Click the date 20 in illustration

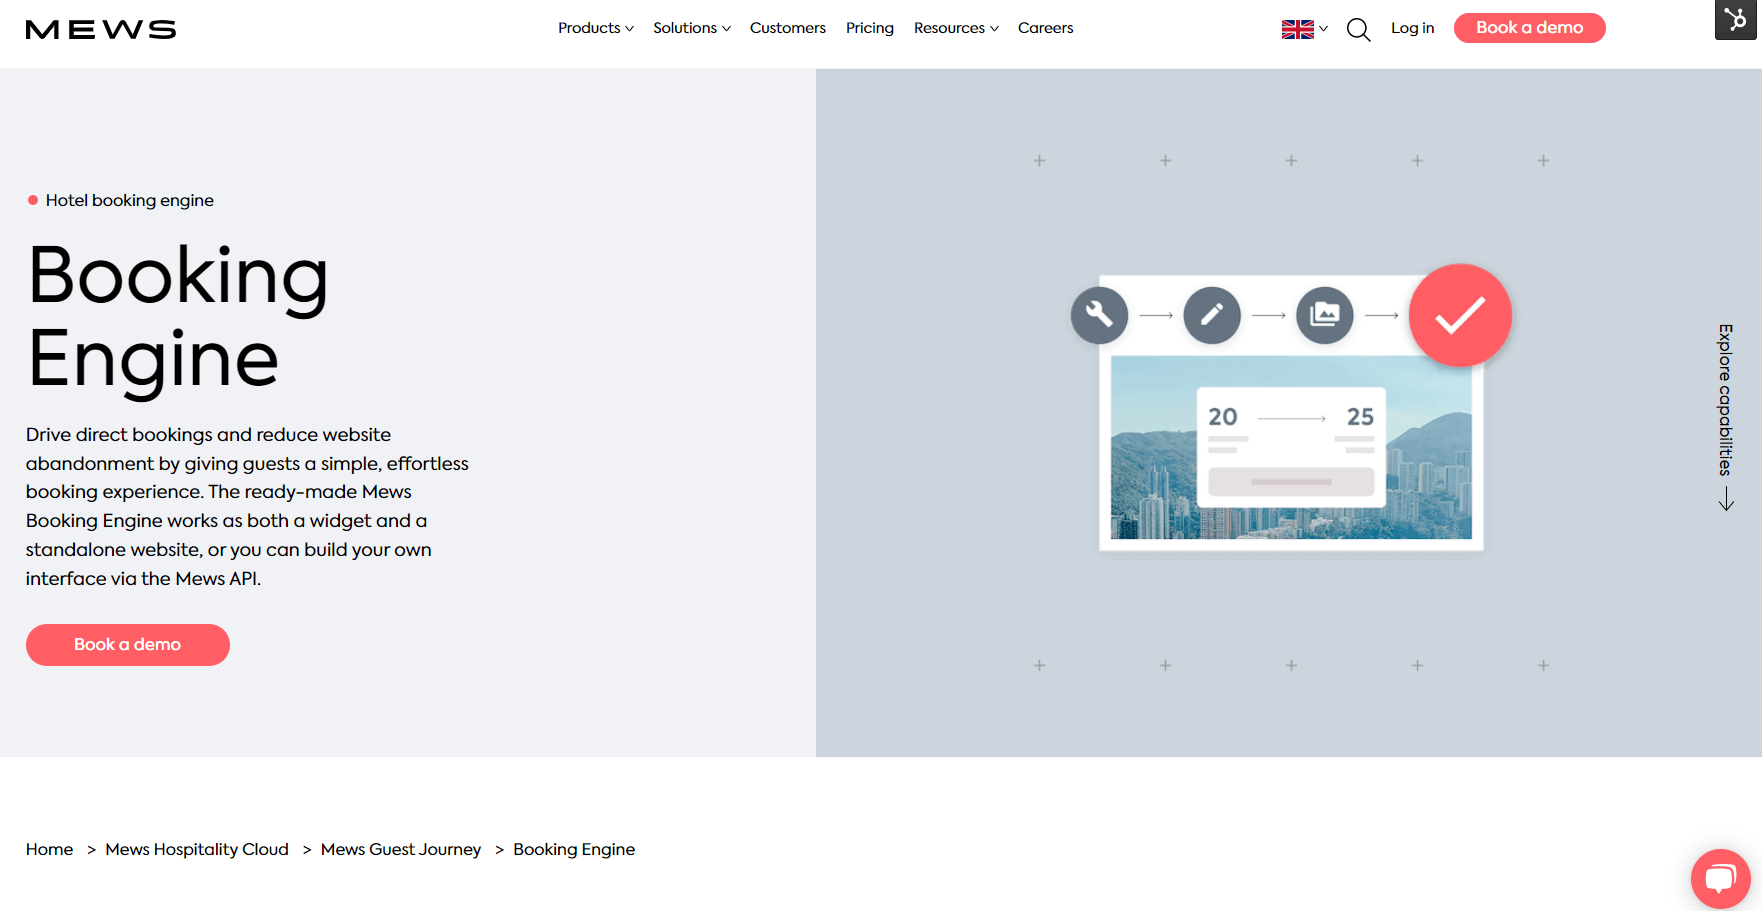click(1222, 417)
